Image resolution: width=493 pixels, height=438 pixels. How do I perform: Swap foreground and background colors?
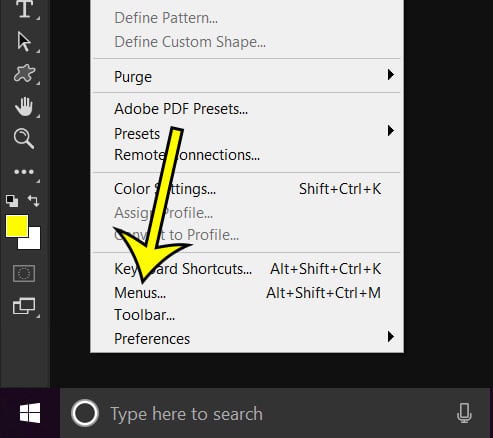(33, 201)
